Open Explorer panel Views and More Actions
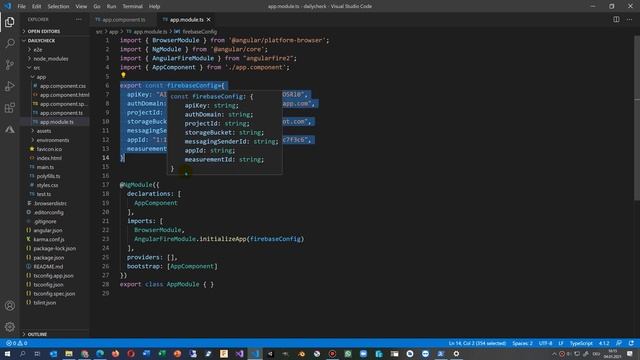 tap(78, 19)
